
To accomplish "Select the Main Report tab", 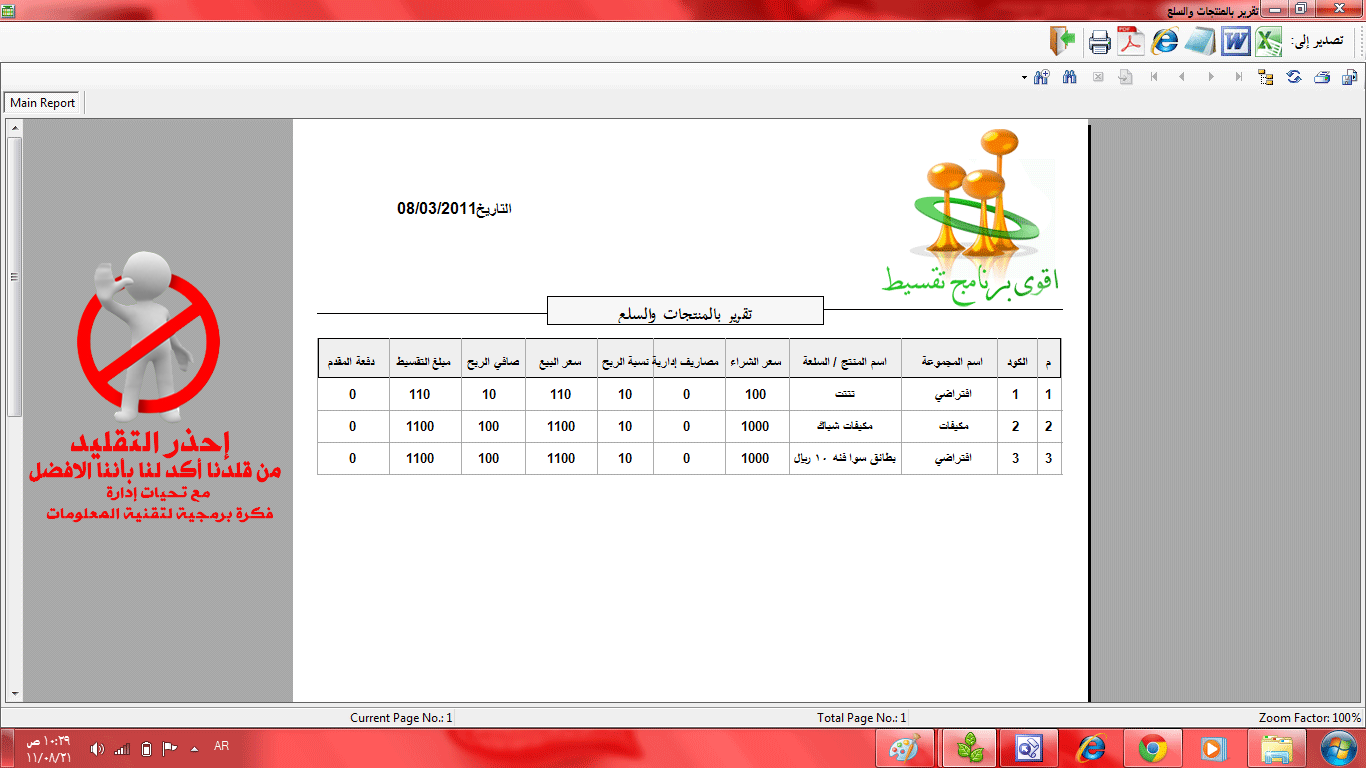I will [43, 103].
